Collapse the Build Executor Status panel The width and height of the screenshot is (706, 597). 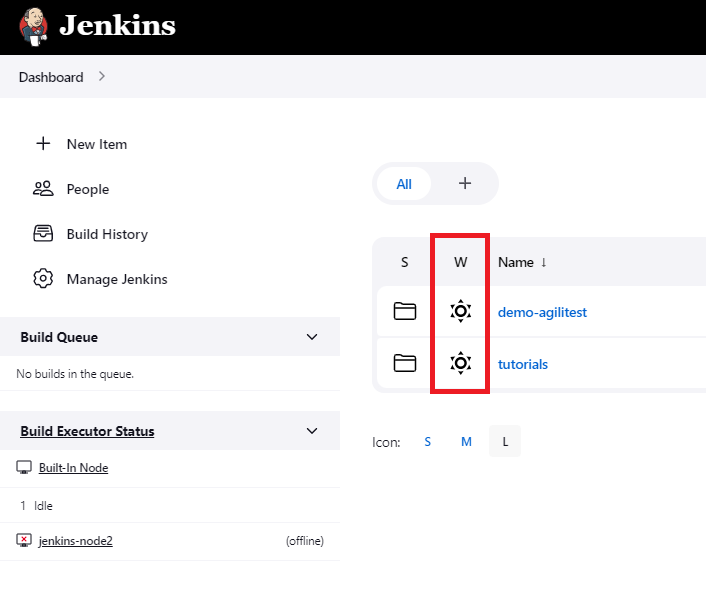(312, 431)
